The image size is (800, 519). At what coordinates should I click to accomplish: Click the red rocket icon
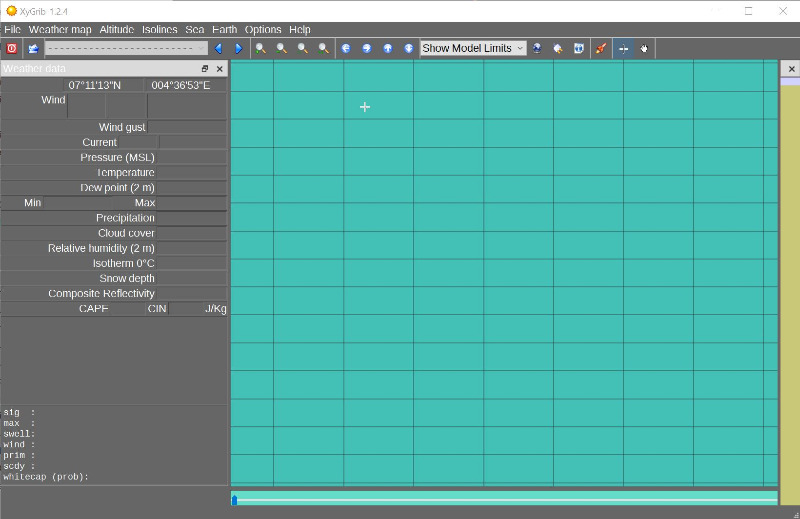(601, 48)
